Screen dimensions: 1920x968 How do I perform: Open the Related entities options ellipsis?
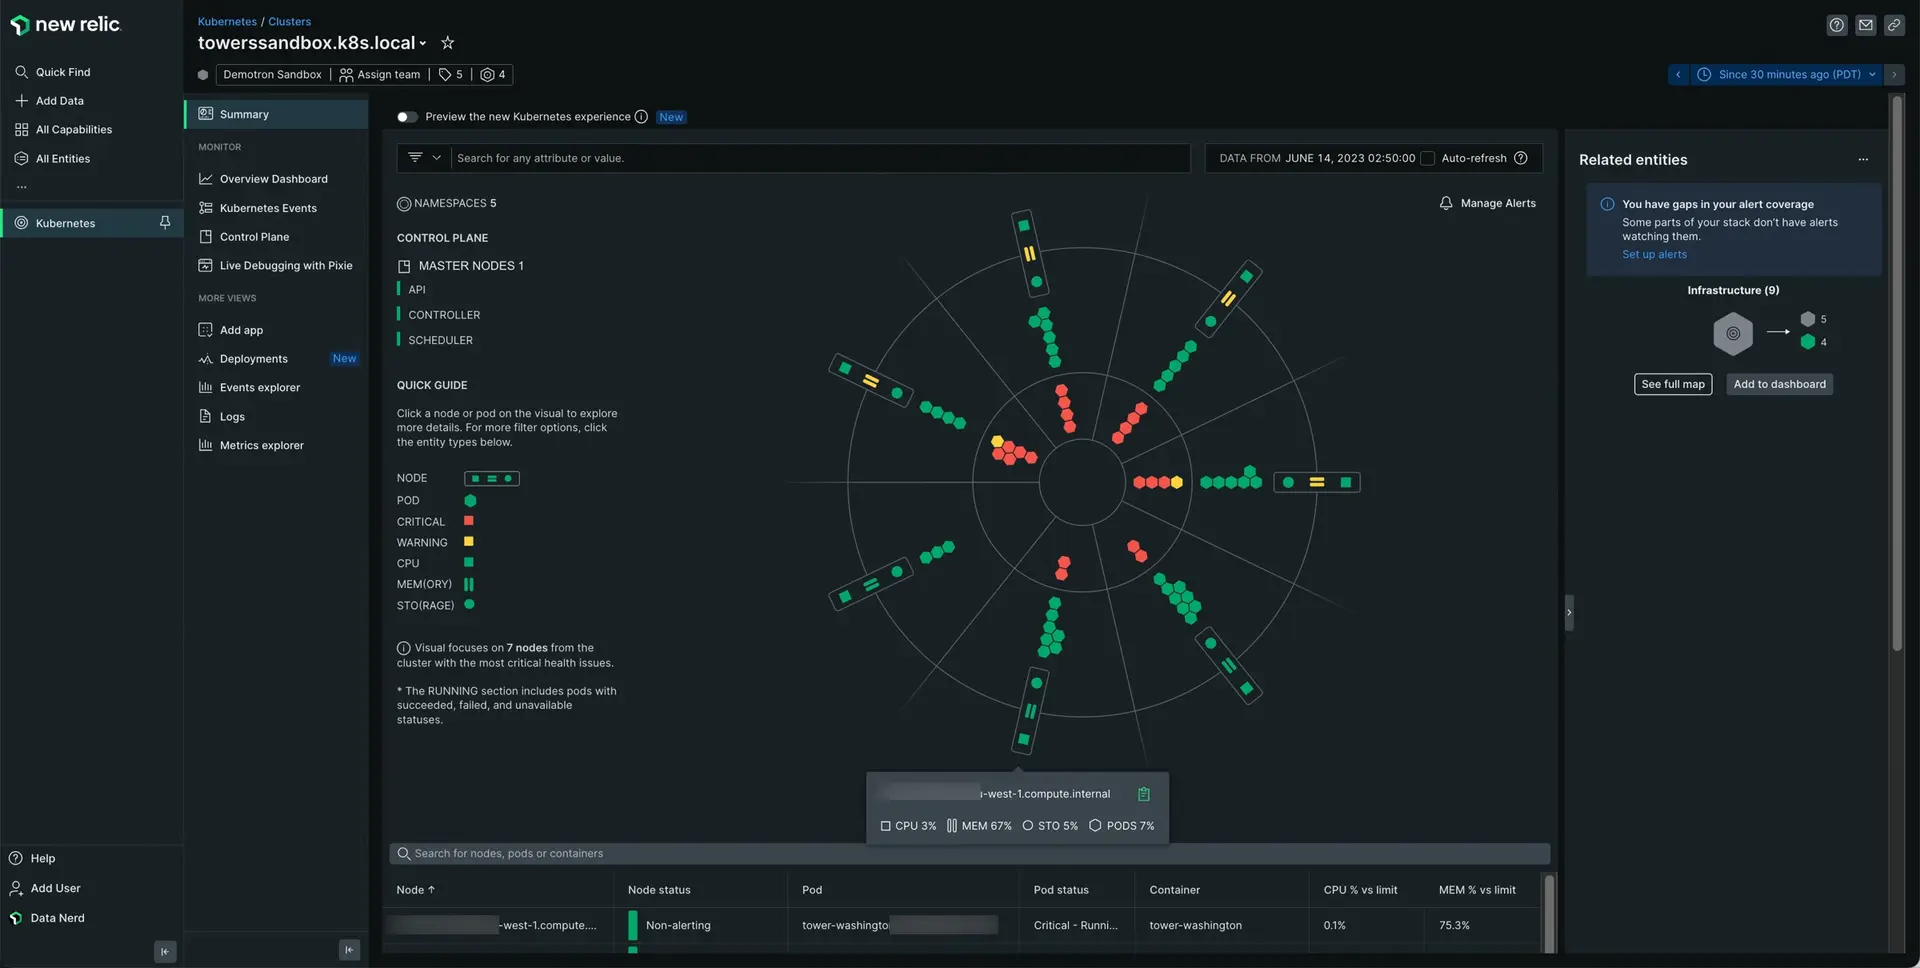point(1863,160)
